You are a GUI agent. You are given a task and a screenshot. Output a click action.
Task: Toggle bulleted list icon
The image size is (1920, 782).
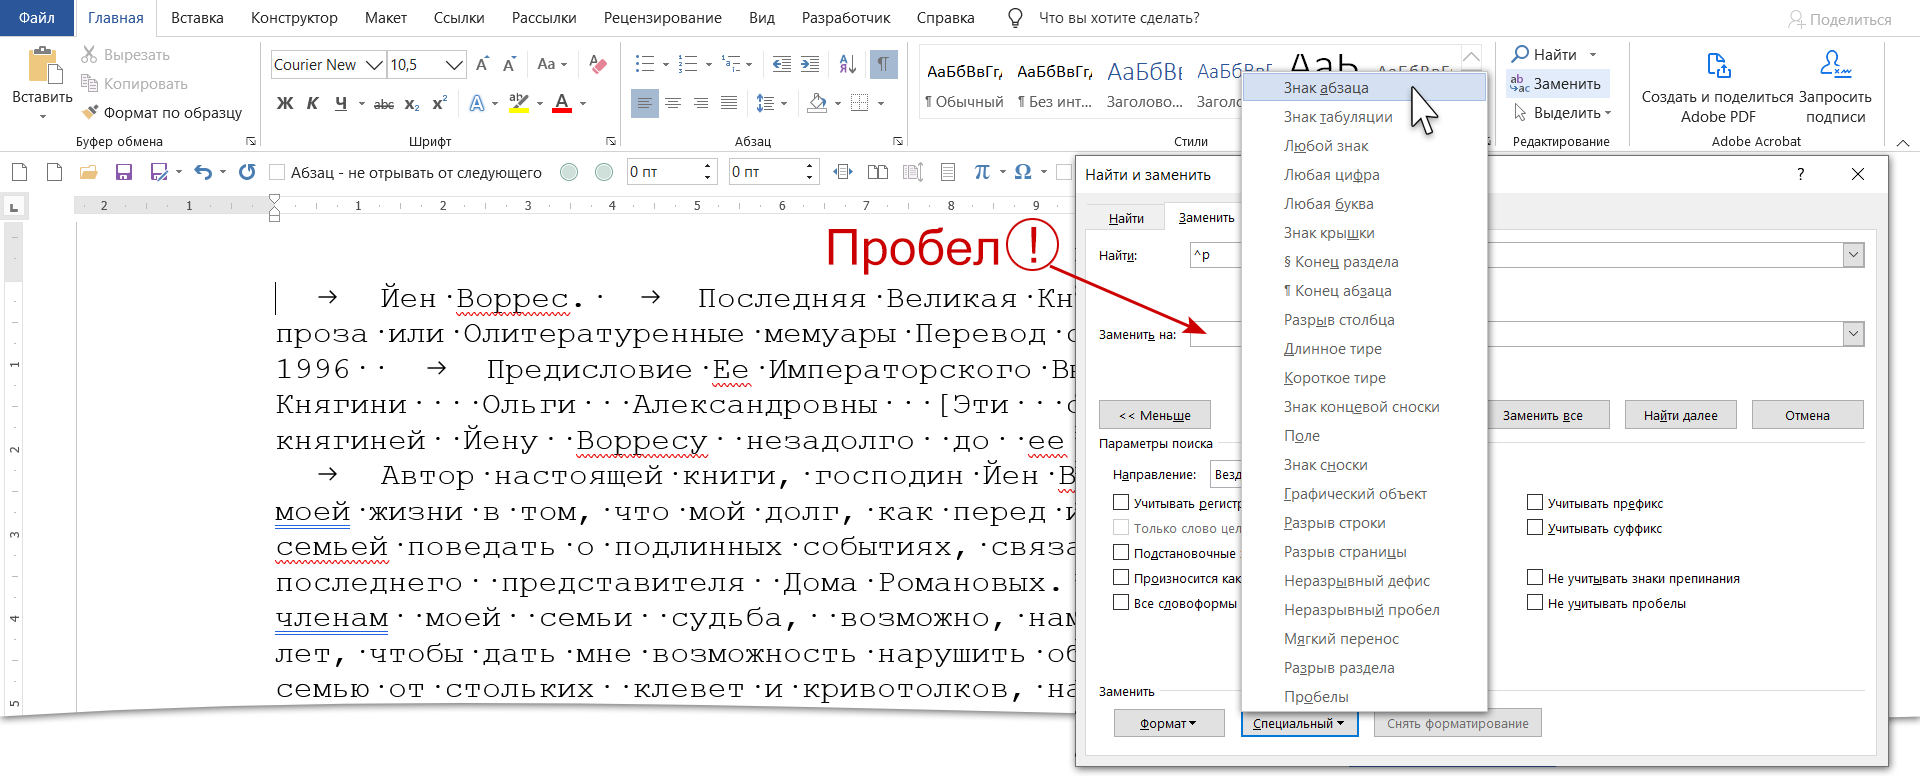645,65
